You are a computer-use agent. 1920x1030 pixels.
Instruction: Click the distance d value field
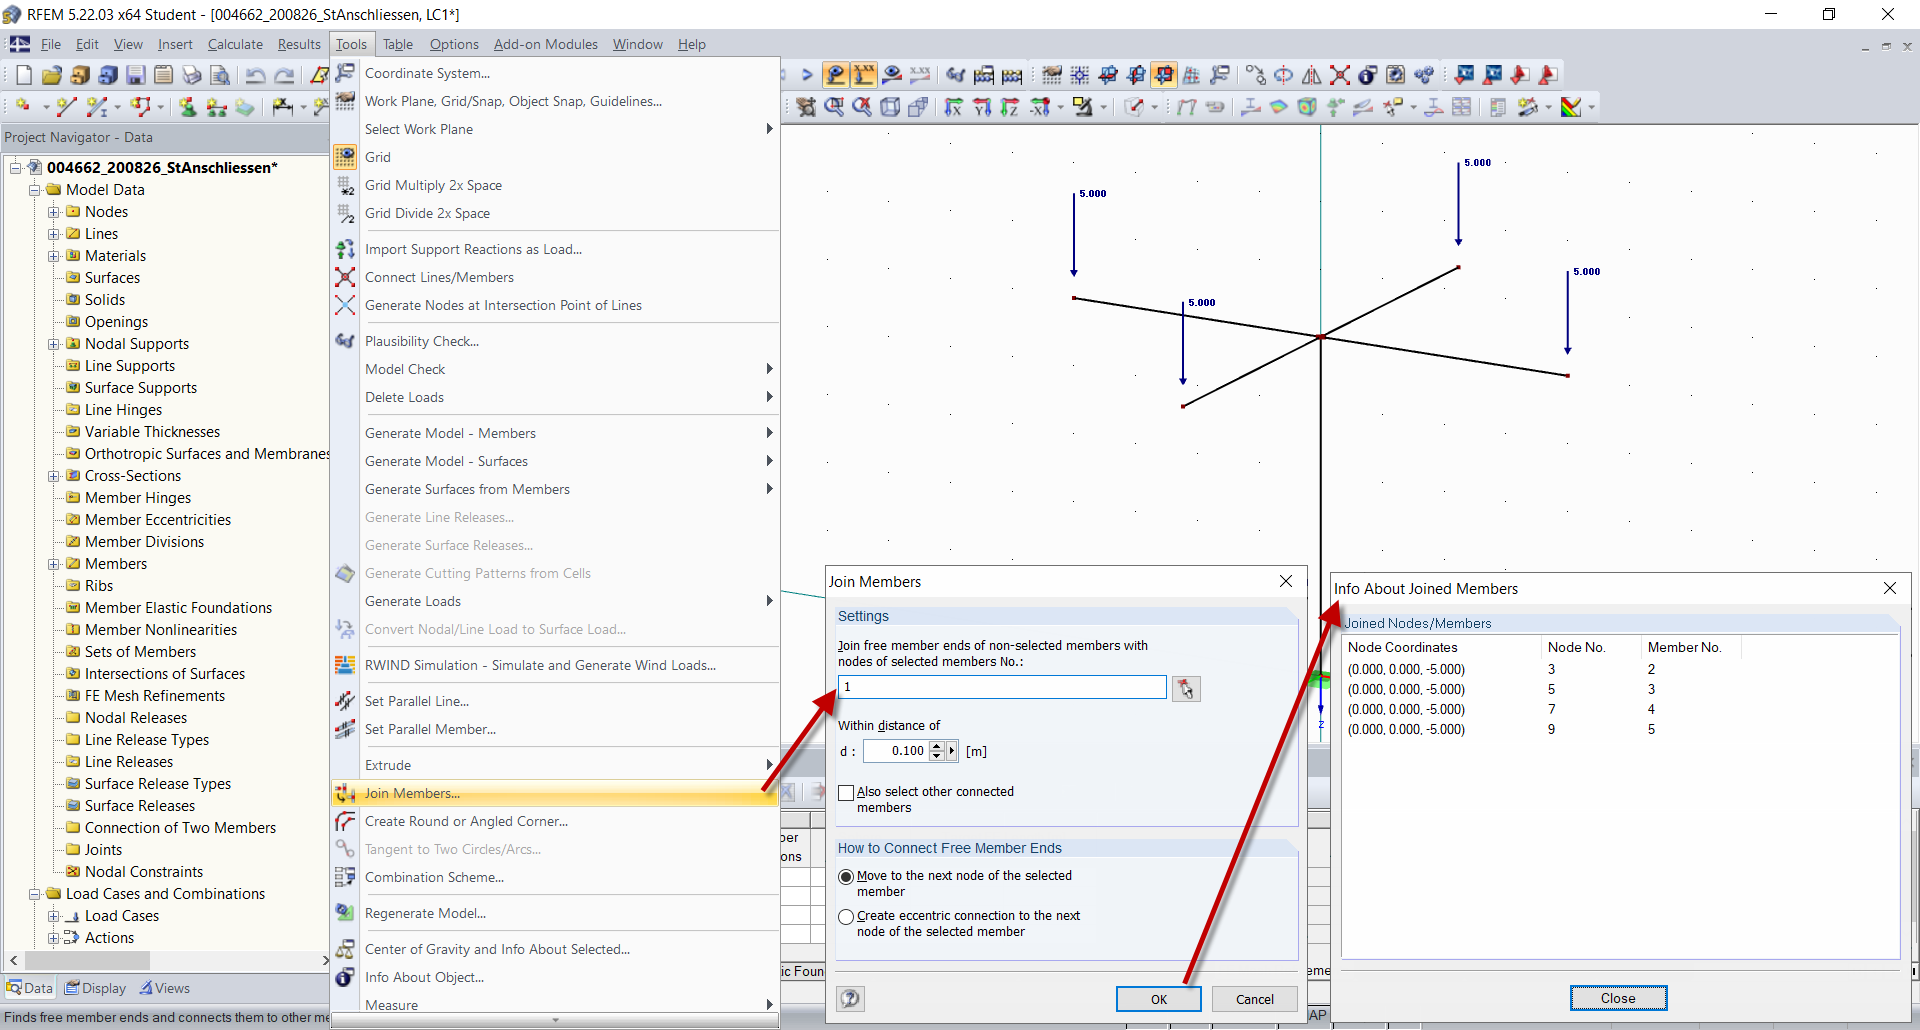896,751
